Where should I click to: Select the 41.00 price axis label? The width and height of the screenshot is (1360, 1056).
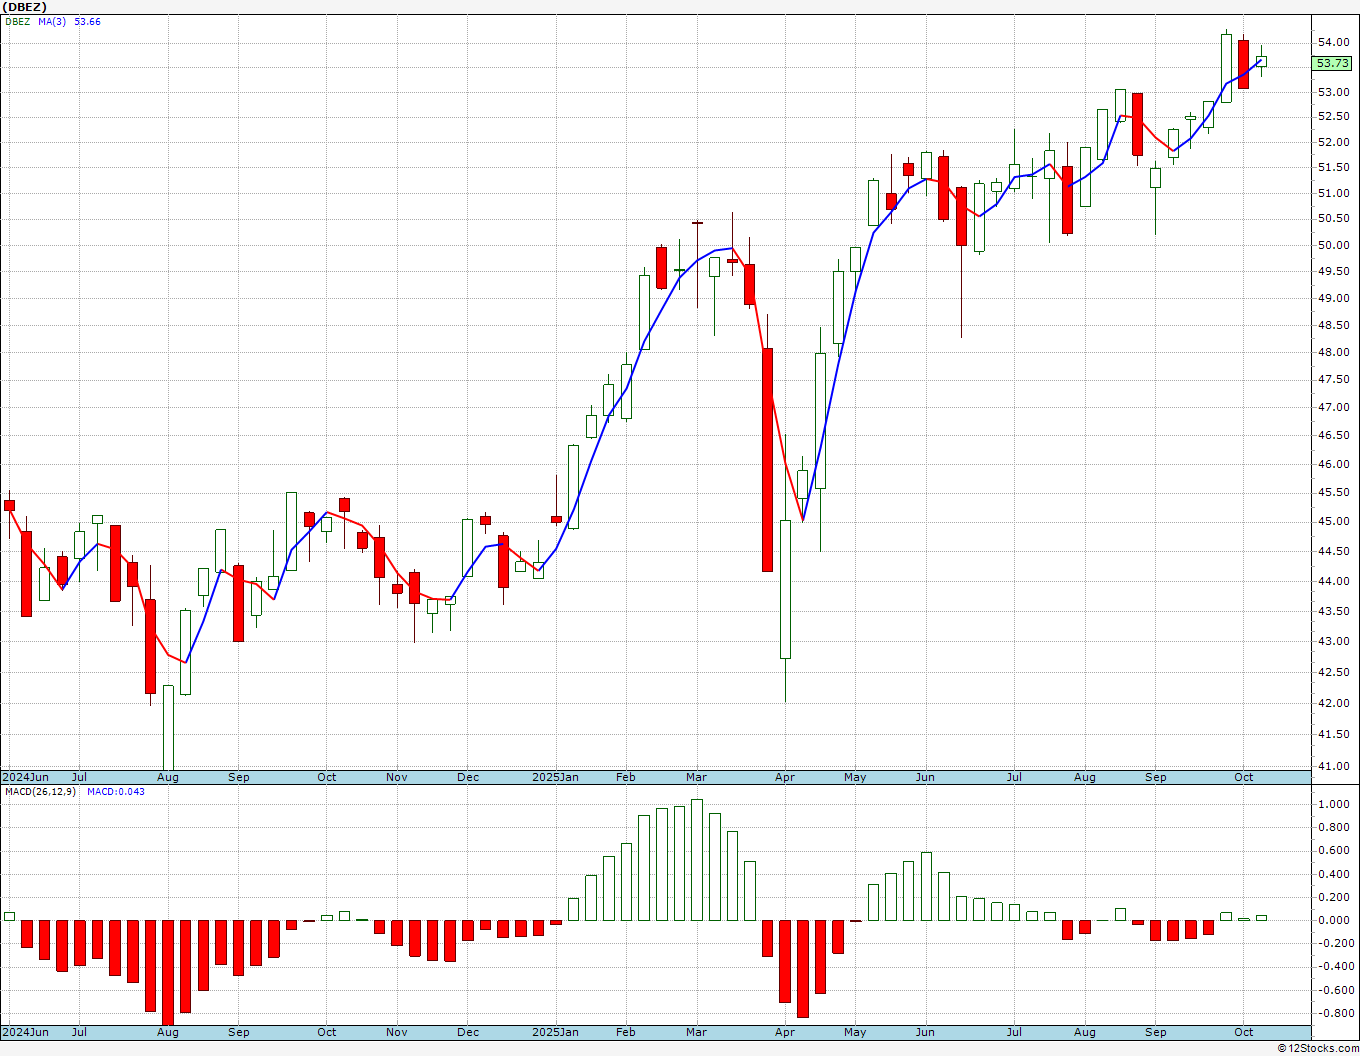tap(1333, 766)
